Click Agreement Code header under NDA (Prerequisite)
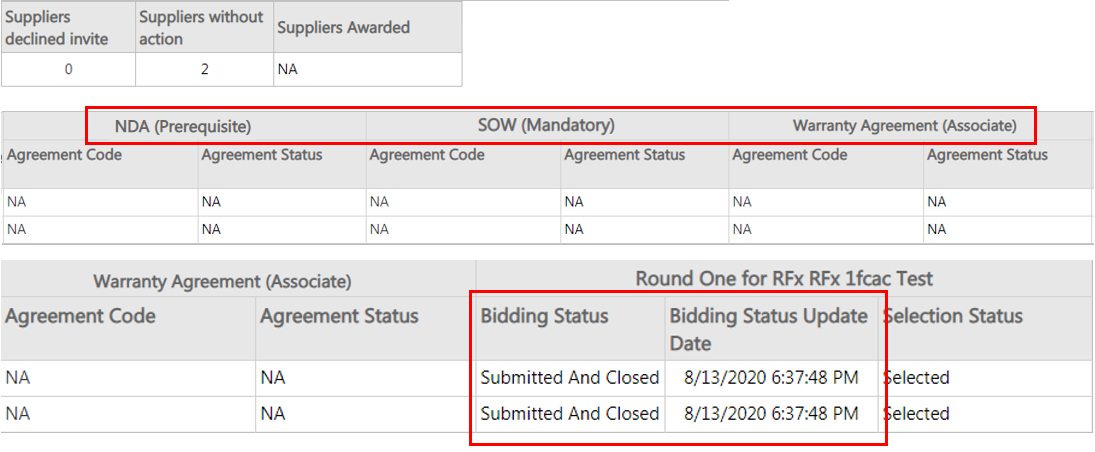Viewport: 1095px width, 452px height. 65,155
